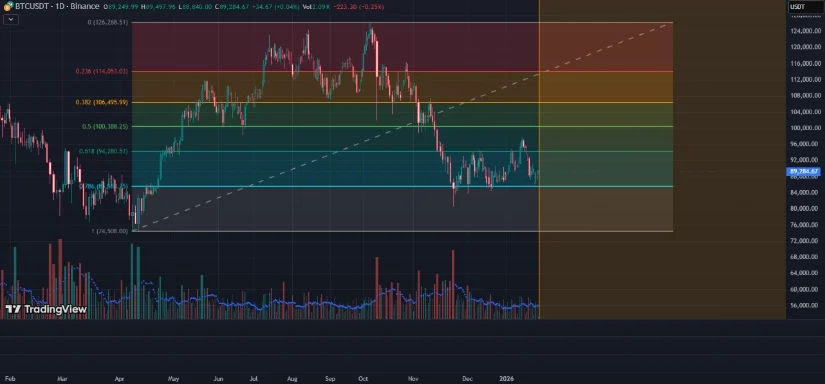The width and height of the screenshot is (825, 384).
Task: Click the Dec label on time axis
Action: pyautogui.click(x=467, y=378)
